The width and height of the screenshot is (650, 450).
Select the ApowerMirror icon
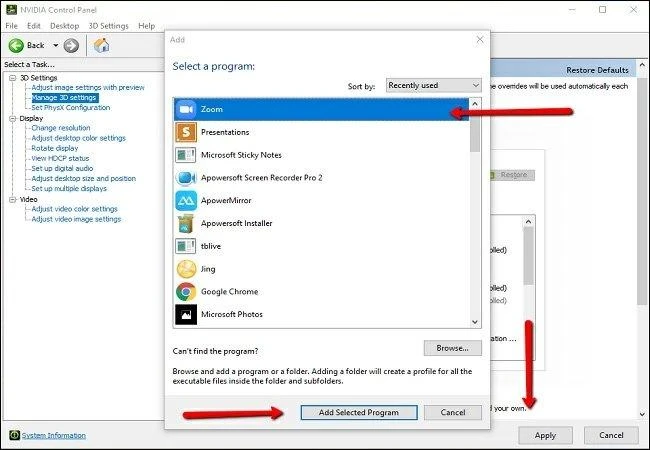(186, 200)
